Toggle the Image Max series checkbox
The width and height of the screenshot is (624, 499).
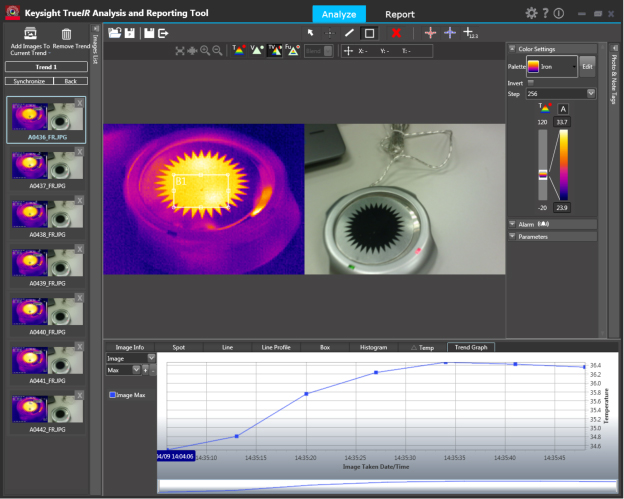click(x=113, y=395)
